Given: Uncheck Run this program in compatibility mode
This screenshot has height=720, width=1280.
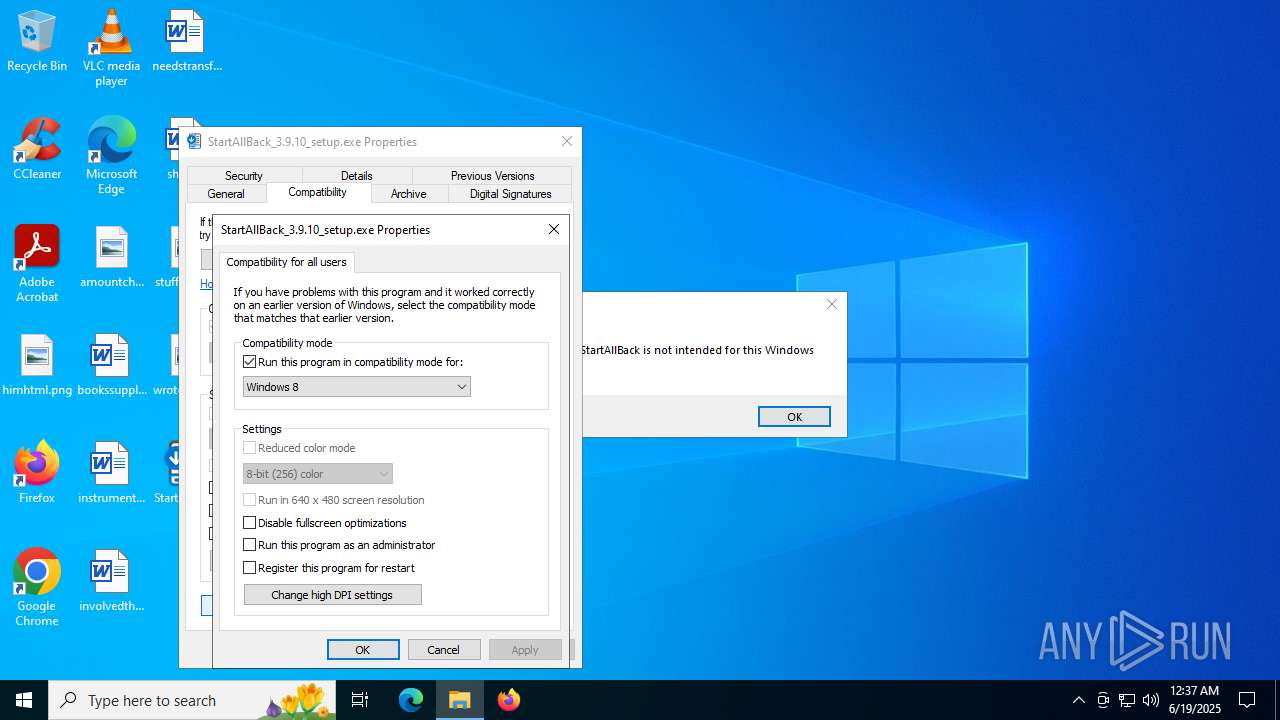Looking at the screenshot, I should pyautogui.click(x=250, y=362).
